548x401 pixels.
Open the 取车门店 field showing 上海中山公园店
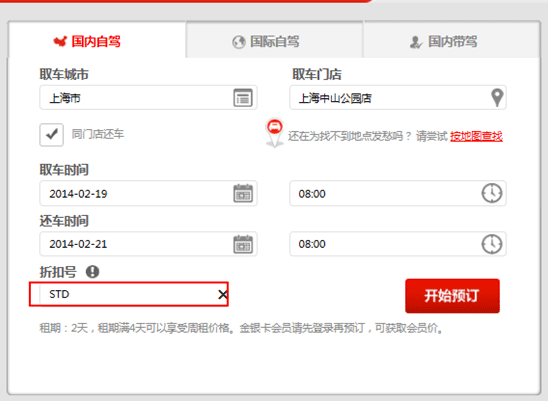tap(398, 98)
